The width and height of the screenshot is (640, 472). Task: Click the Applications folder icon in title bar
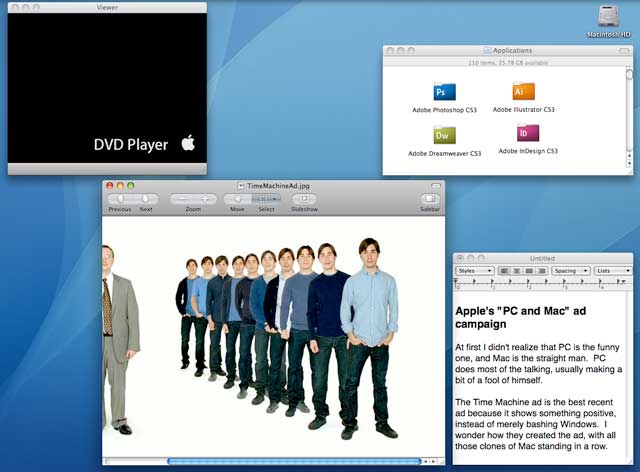[x=487, y=51]
